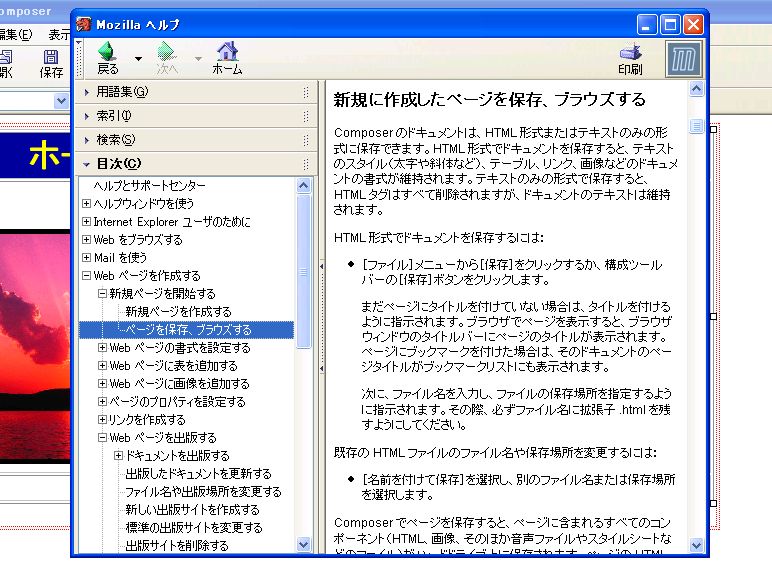Expand the ヘルプウィンドウを使う tree node
The image size is (772, 566).
(86, 203)
